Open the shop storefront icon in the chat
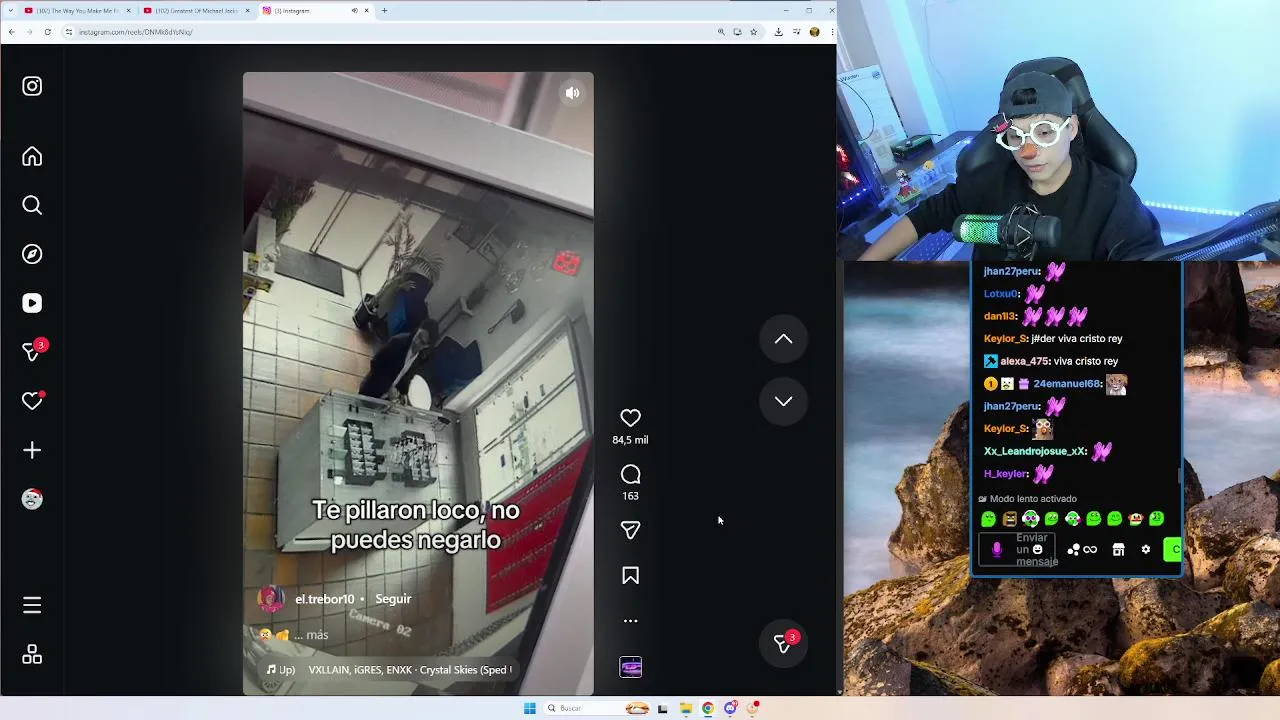Screen dimensions: 1280x720 [x=1118, y=549]
